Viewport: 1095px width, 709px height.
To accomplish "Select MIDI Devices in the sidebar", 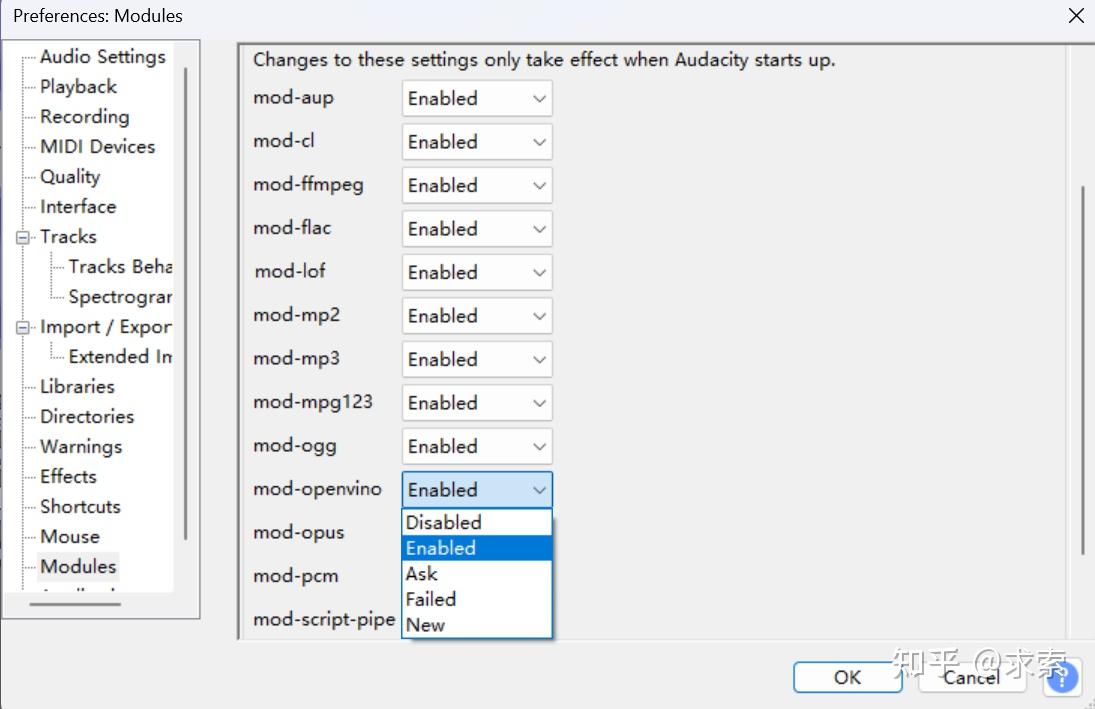I will click(x=97, y=147).
